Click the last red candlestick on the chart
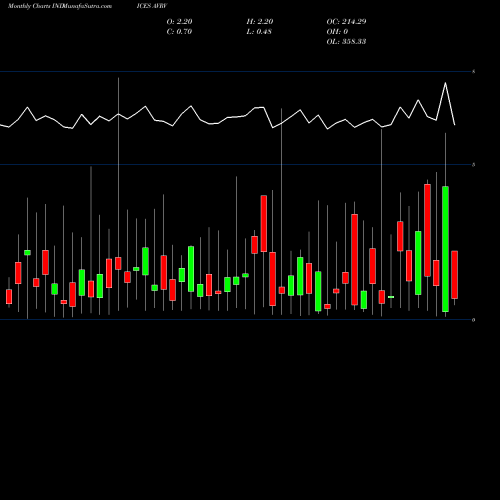 click(454, 275)
